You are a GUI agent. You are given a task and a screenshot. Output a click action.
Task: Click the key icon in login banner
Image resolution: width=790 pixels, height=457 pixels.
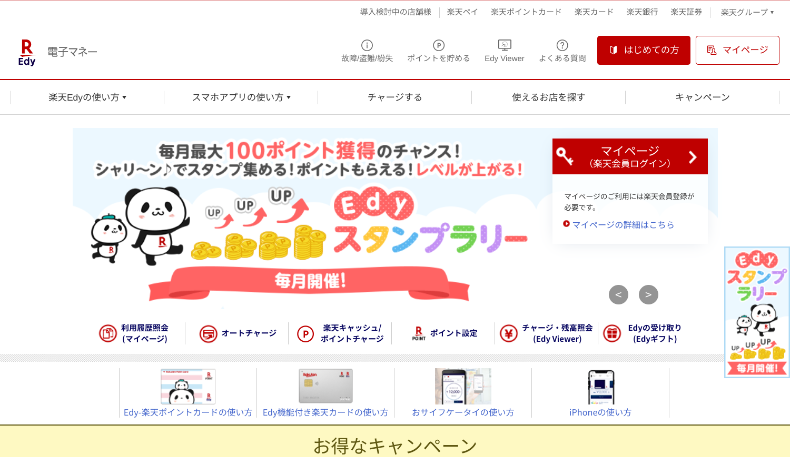point(565,156)
